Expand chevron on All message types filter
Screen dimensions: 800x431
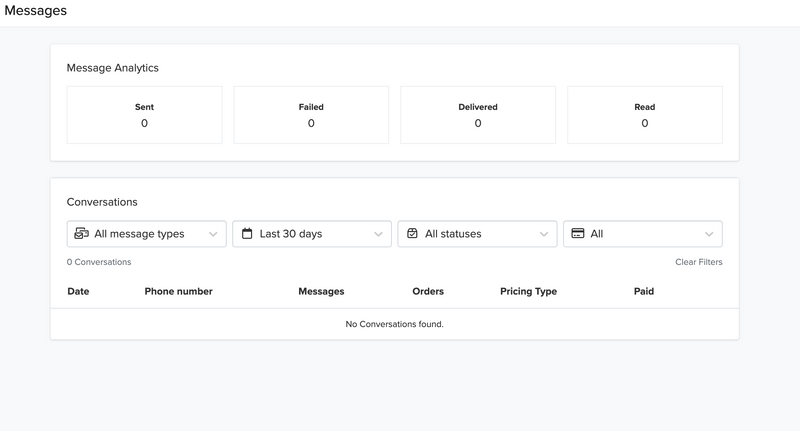(213, 234)
